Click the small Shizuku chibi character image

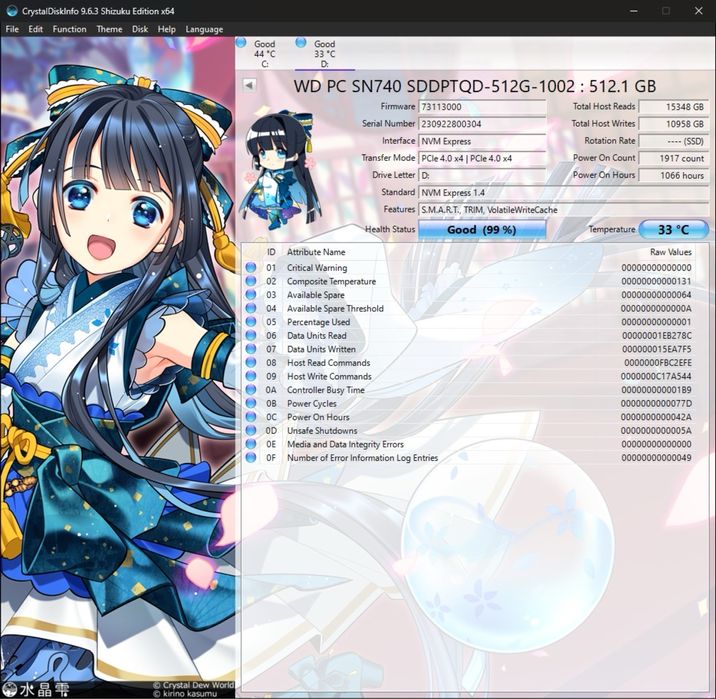tap(279, 170)
